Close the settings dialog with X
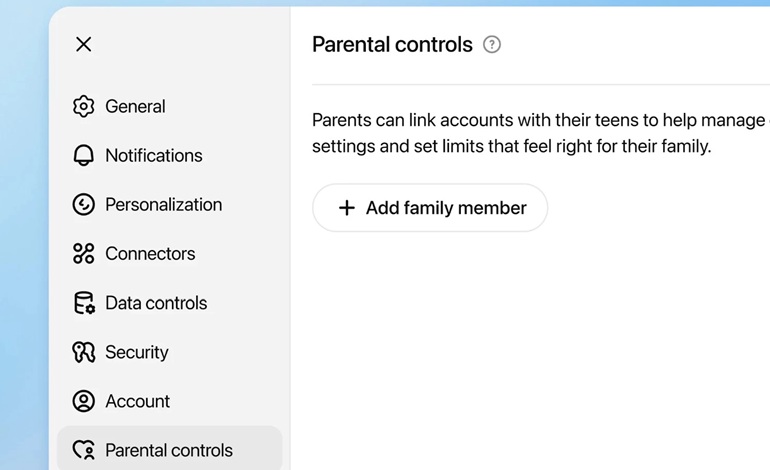This screenshot has width=770, height=470. pos(84,44)
